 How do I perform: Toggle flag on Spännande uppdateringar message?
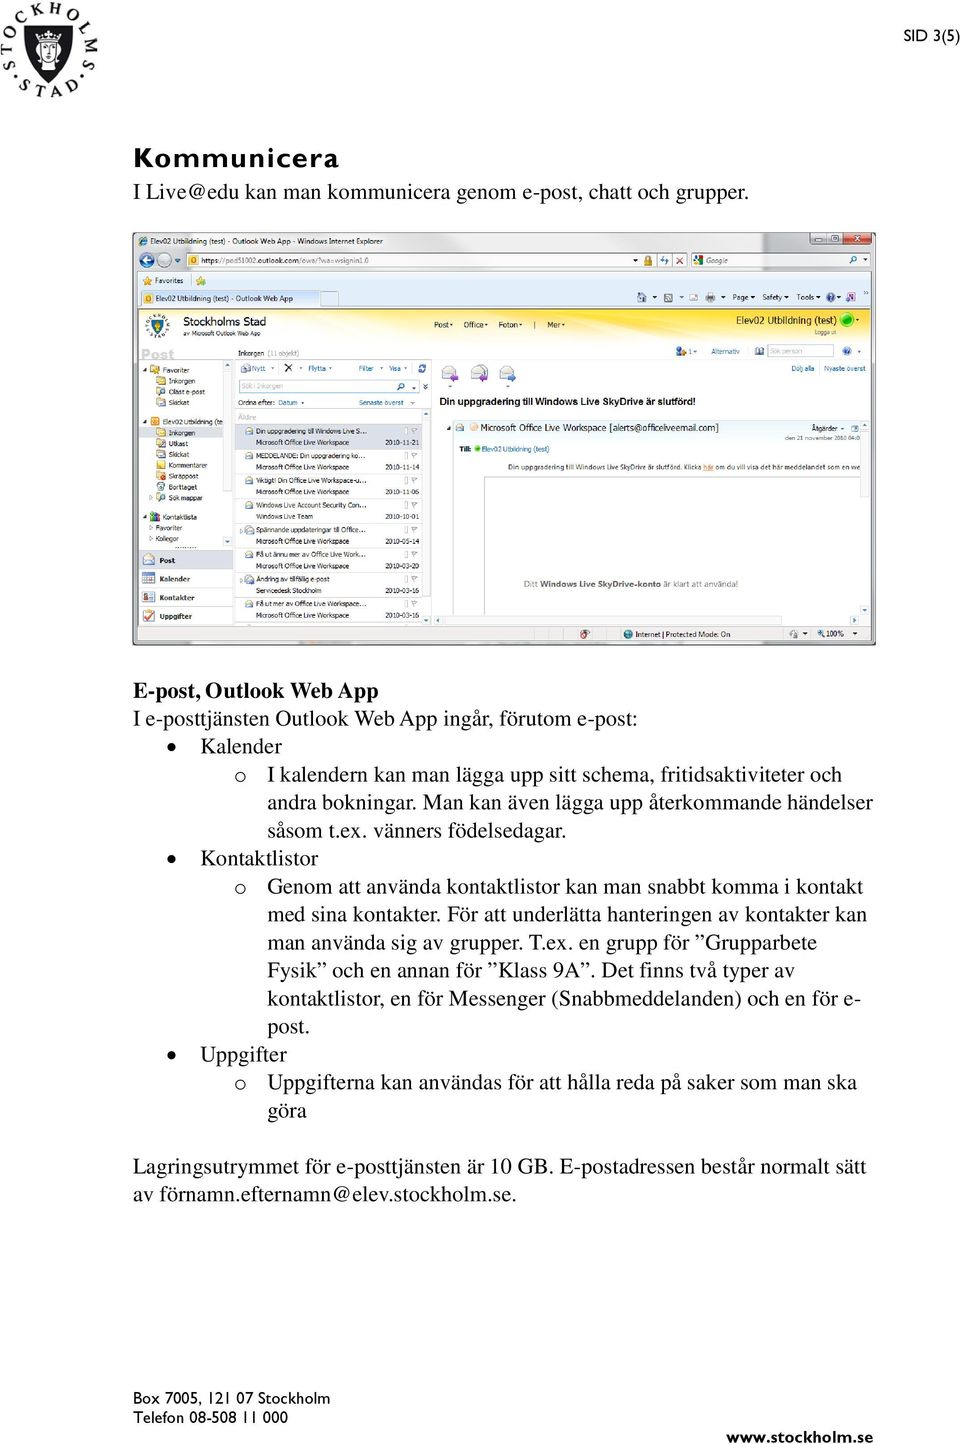(415, 530)
